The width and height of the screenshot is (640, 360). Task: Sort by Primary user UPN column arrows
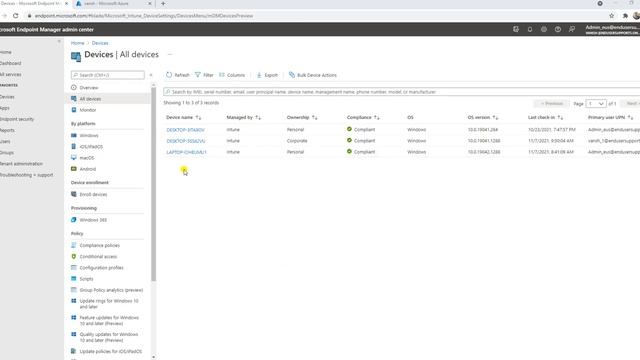pyautogui.click(x=630, y=118)
